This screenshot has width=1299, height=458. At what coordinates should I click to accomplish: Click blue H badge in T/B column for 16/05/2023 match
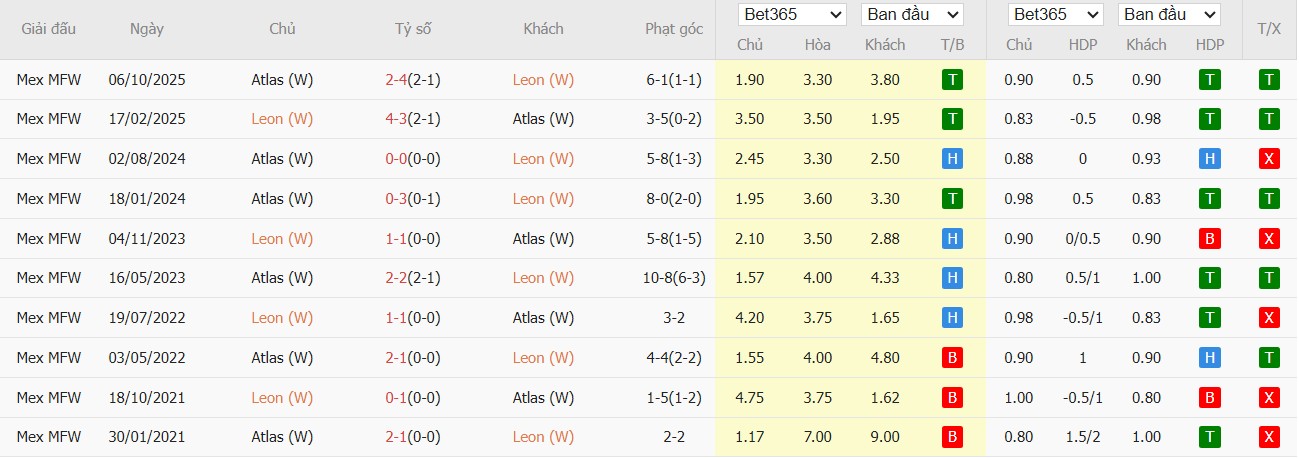952,278
